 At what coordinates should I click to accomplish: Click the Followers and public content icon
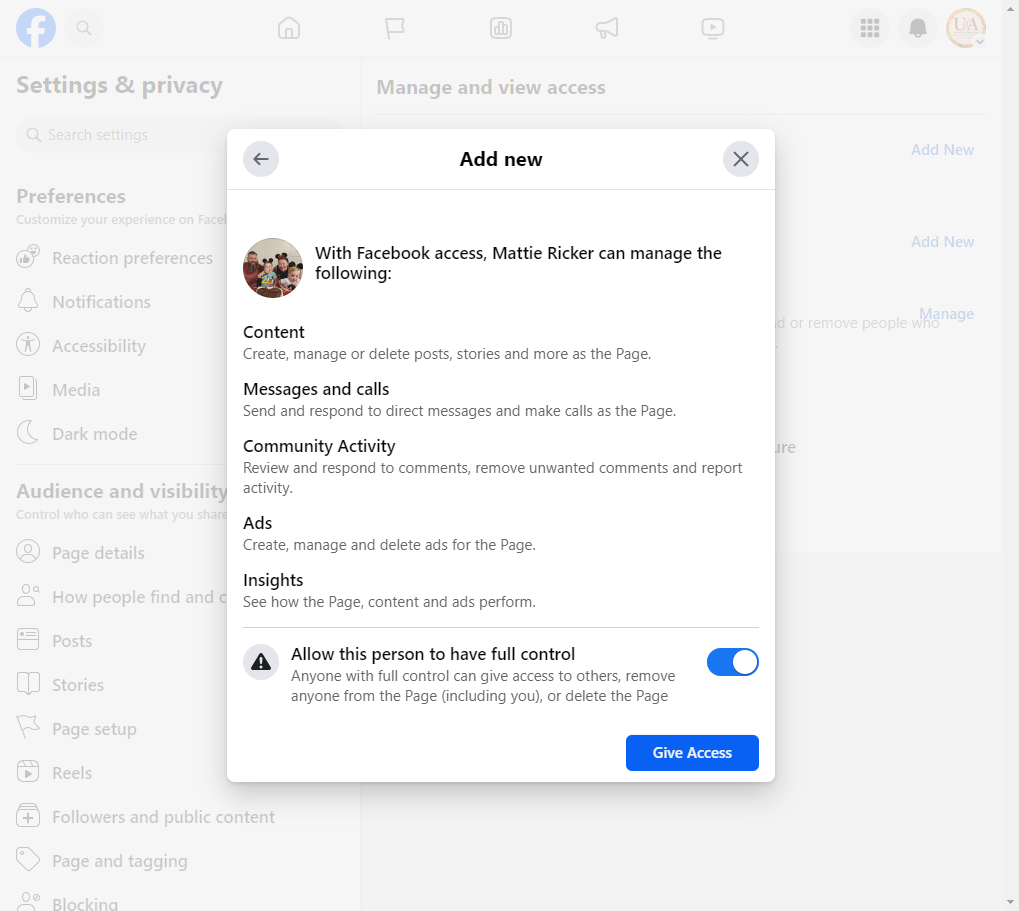[x=28, y=815]
